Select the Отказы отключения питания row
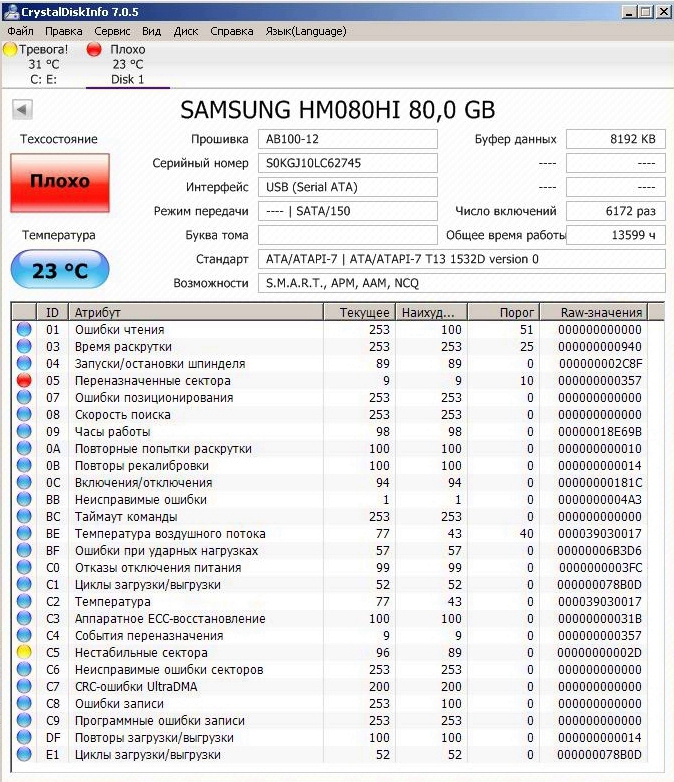 point(329,568)
